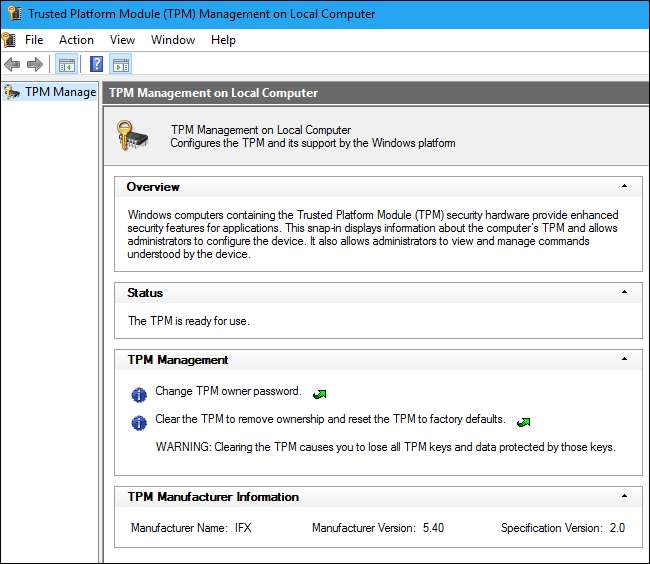Collapse the Overview section

[624, 187]
